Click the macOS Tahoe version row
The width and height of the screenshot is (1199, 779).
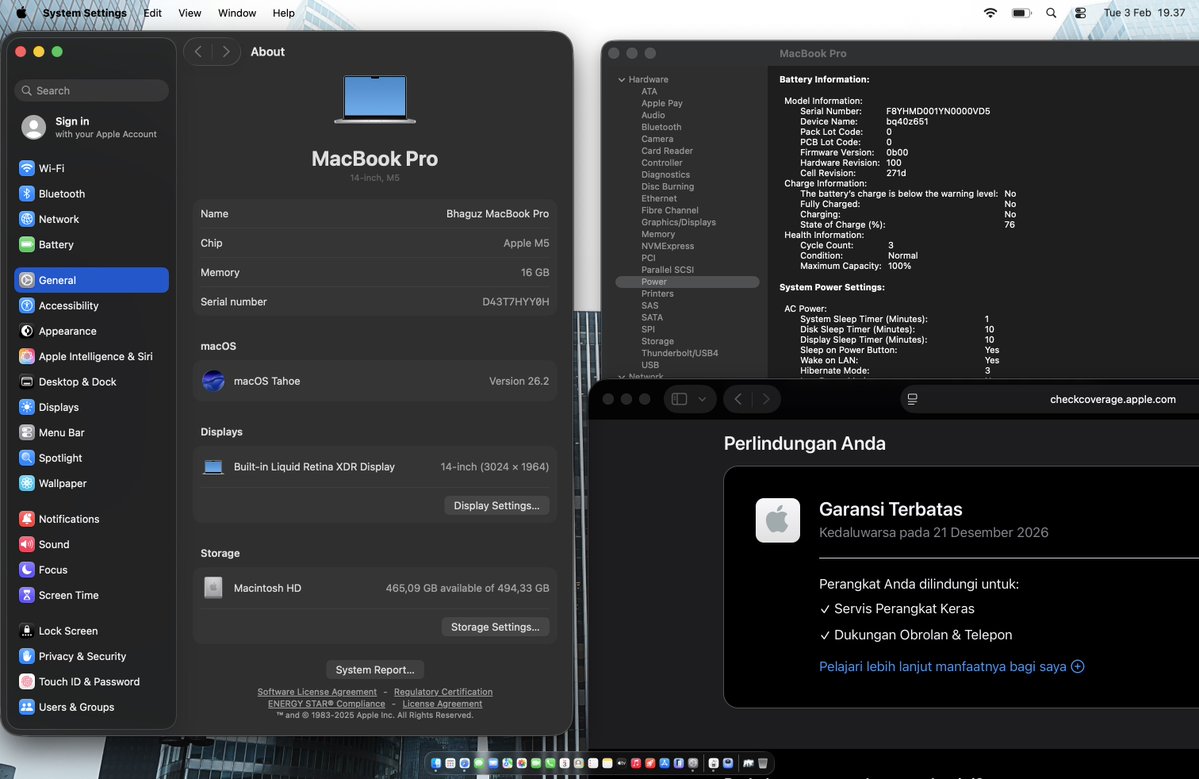pos(375,381)
